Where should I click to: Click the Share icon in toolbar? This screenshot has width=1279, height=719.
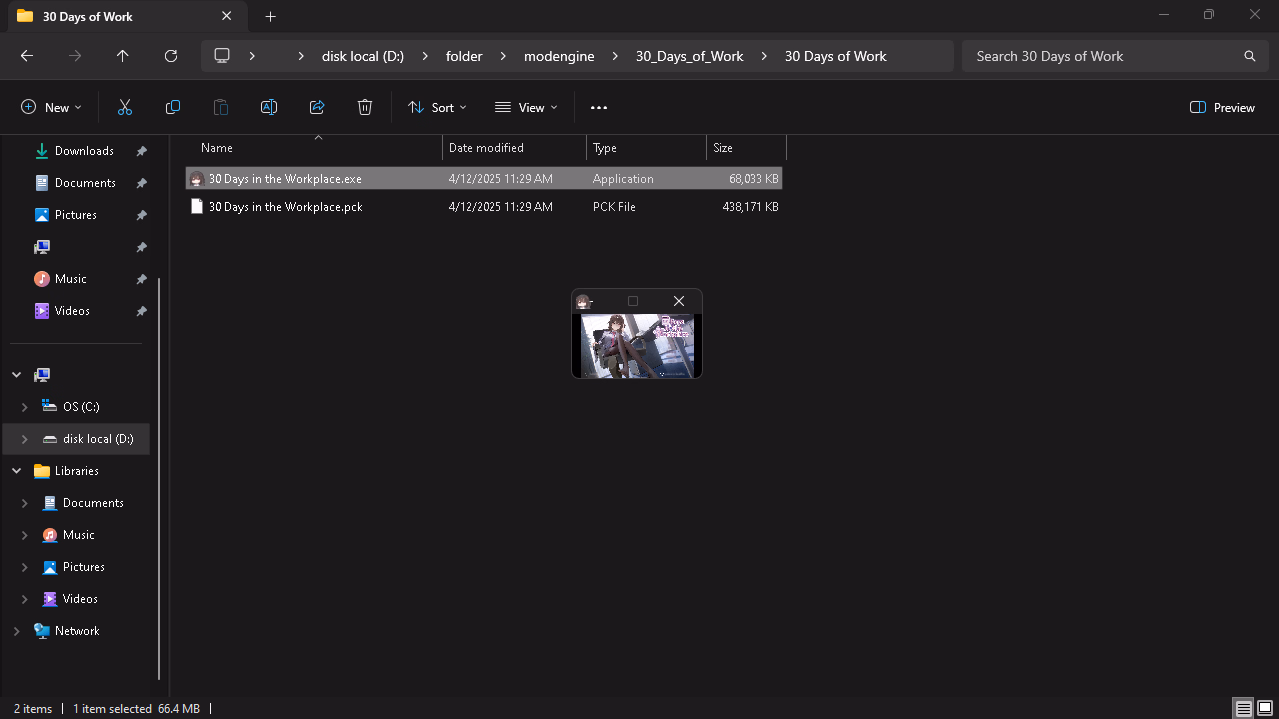(317, 107)
